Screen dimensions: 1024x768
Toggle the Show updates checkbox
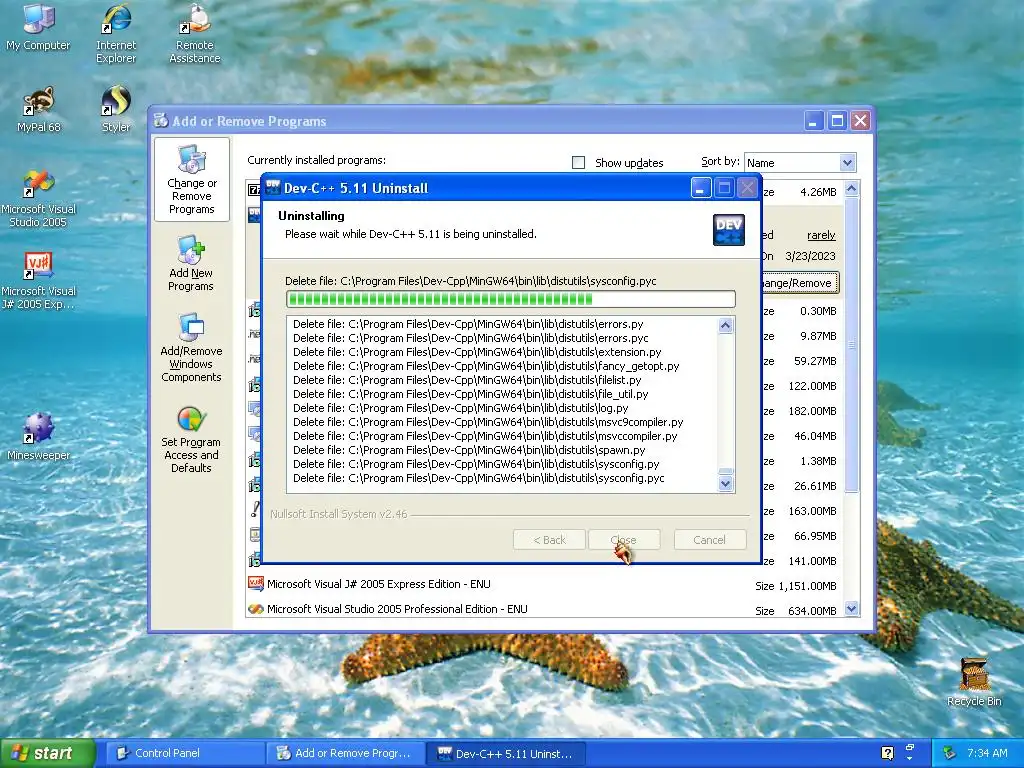[578, 162]
